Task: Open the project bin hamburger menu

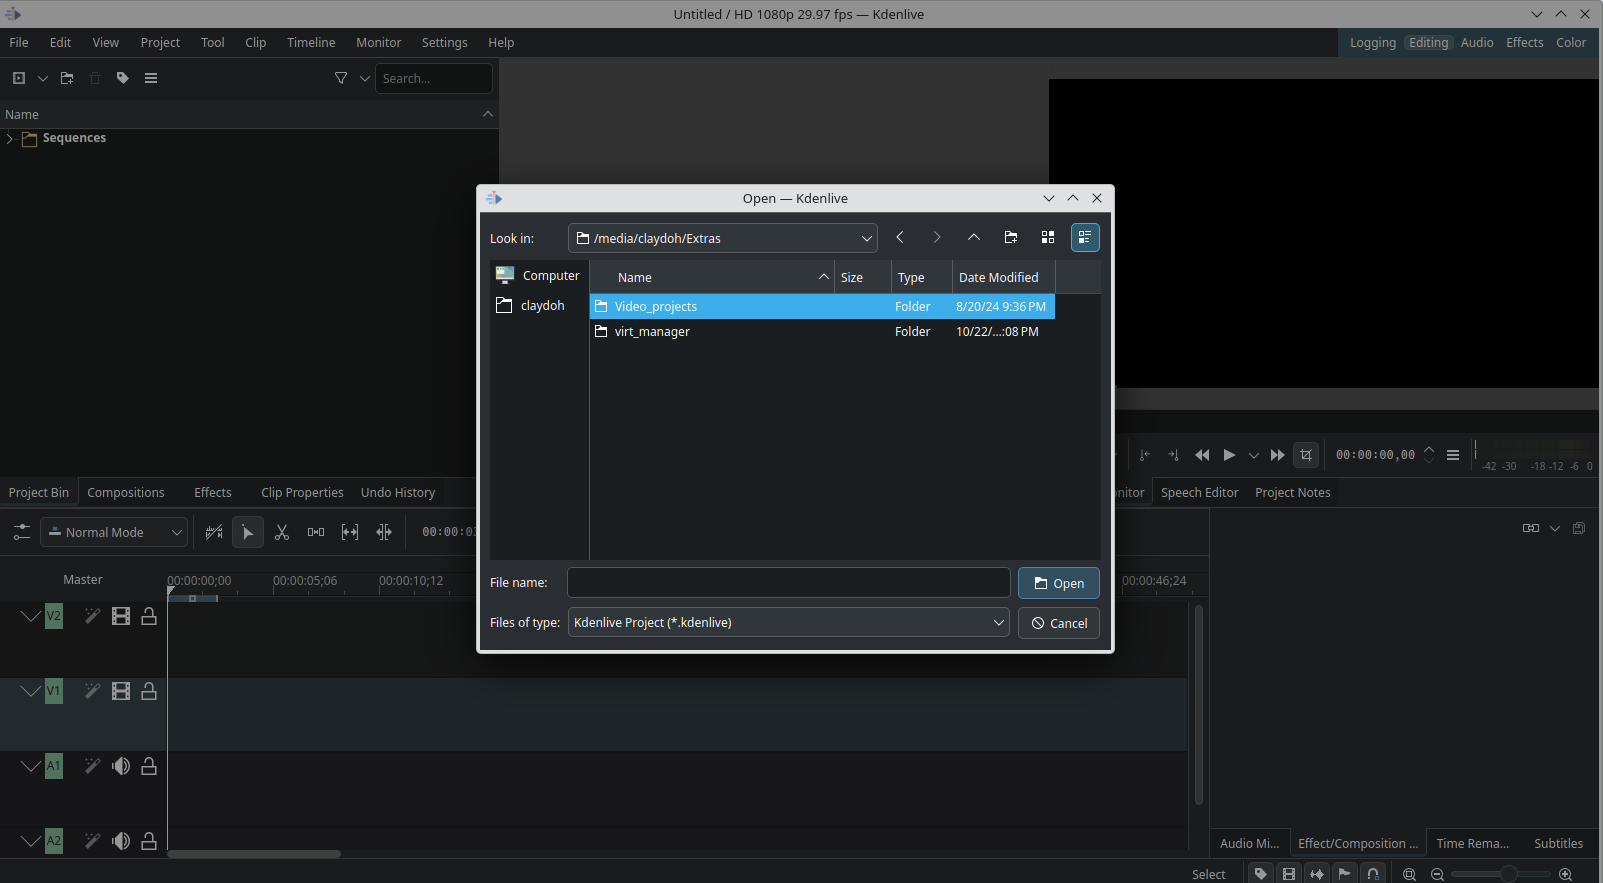Action: click(151, 78)
